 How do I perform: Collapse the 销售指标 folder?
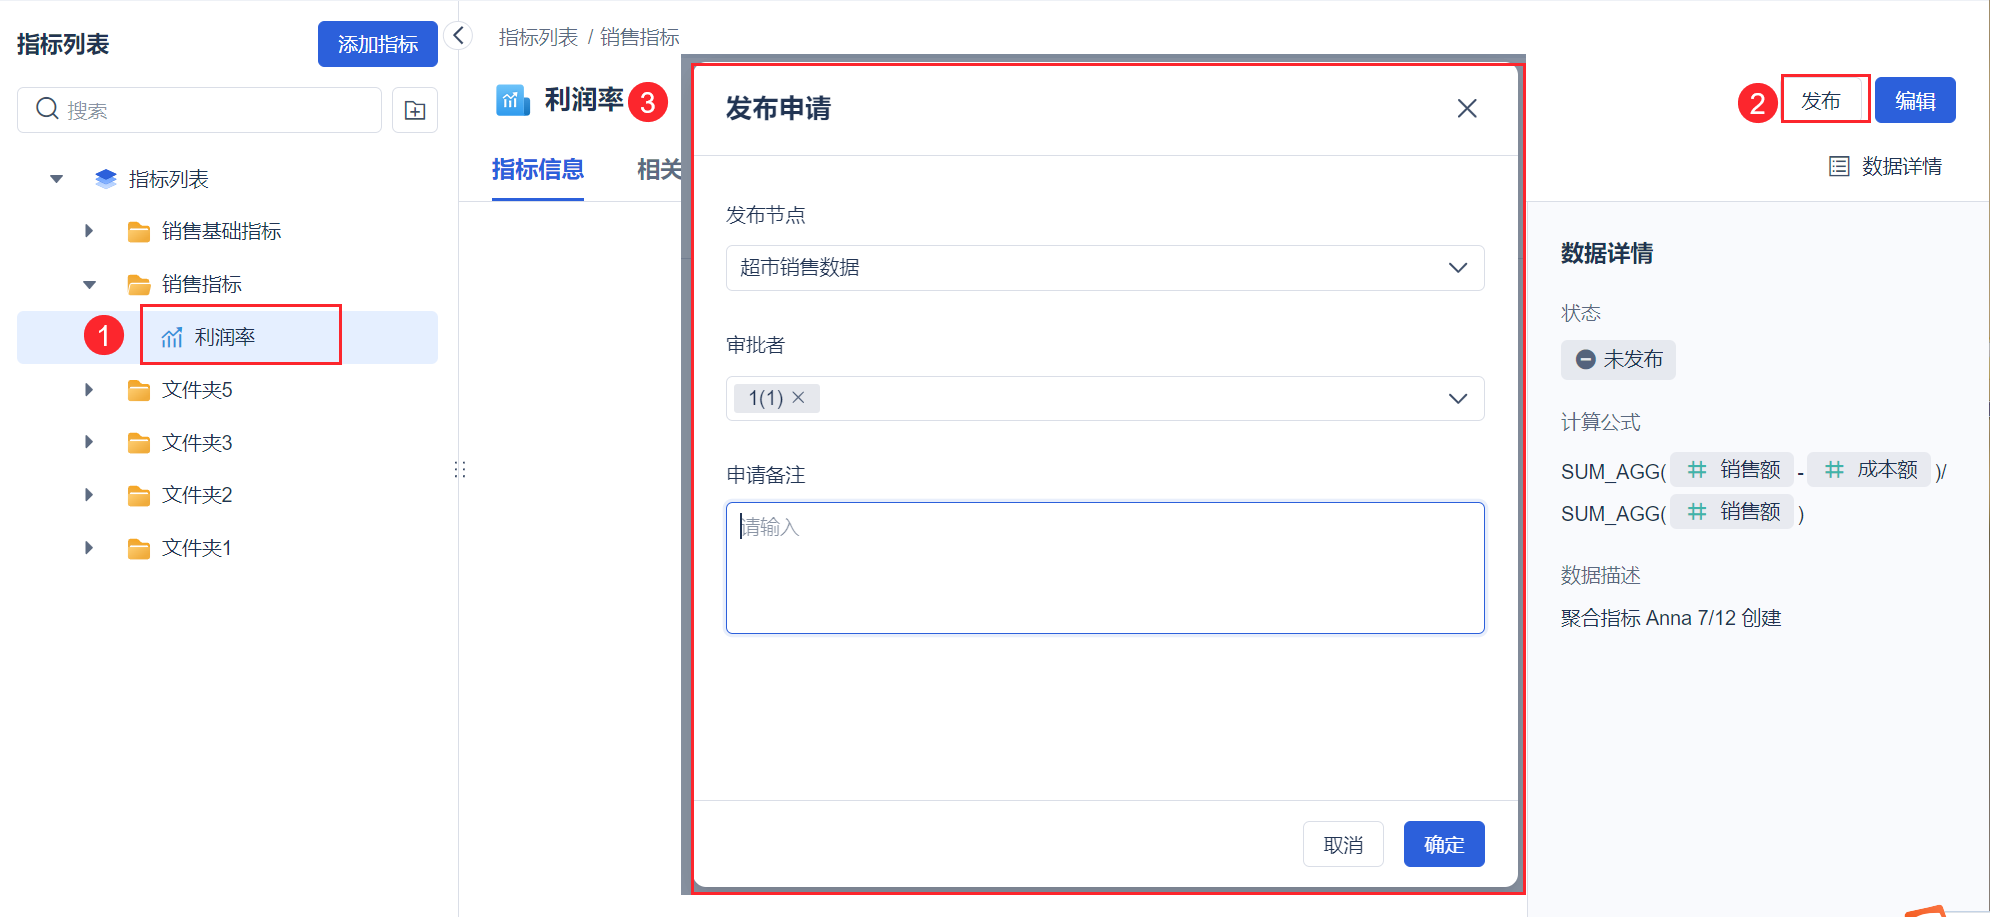89,285
